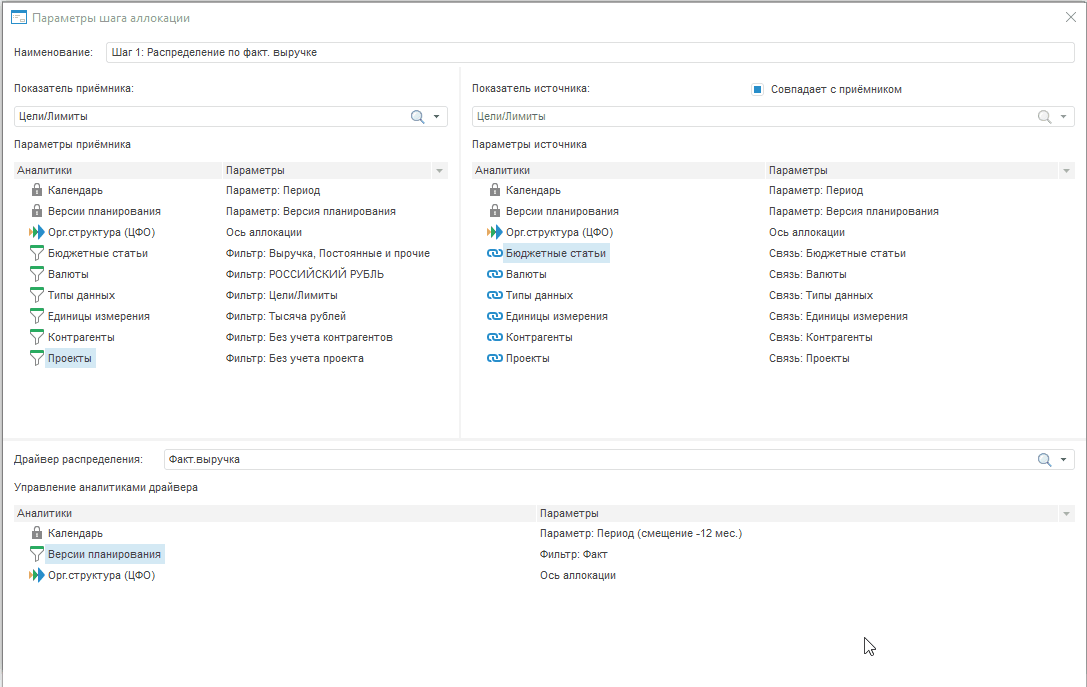
Task: Select Проекты row in receiver parameters
Action: tap(70, 358)
